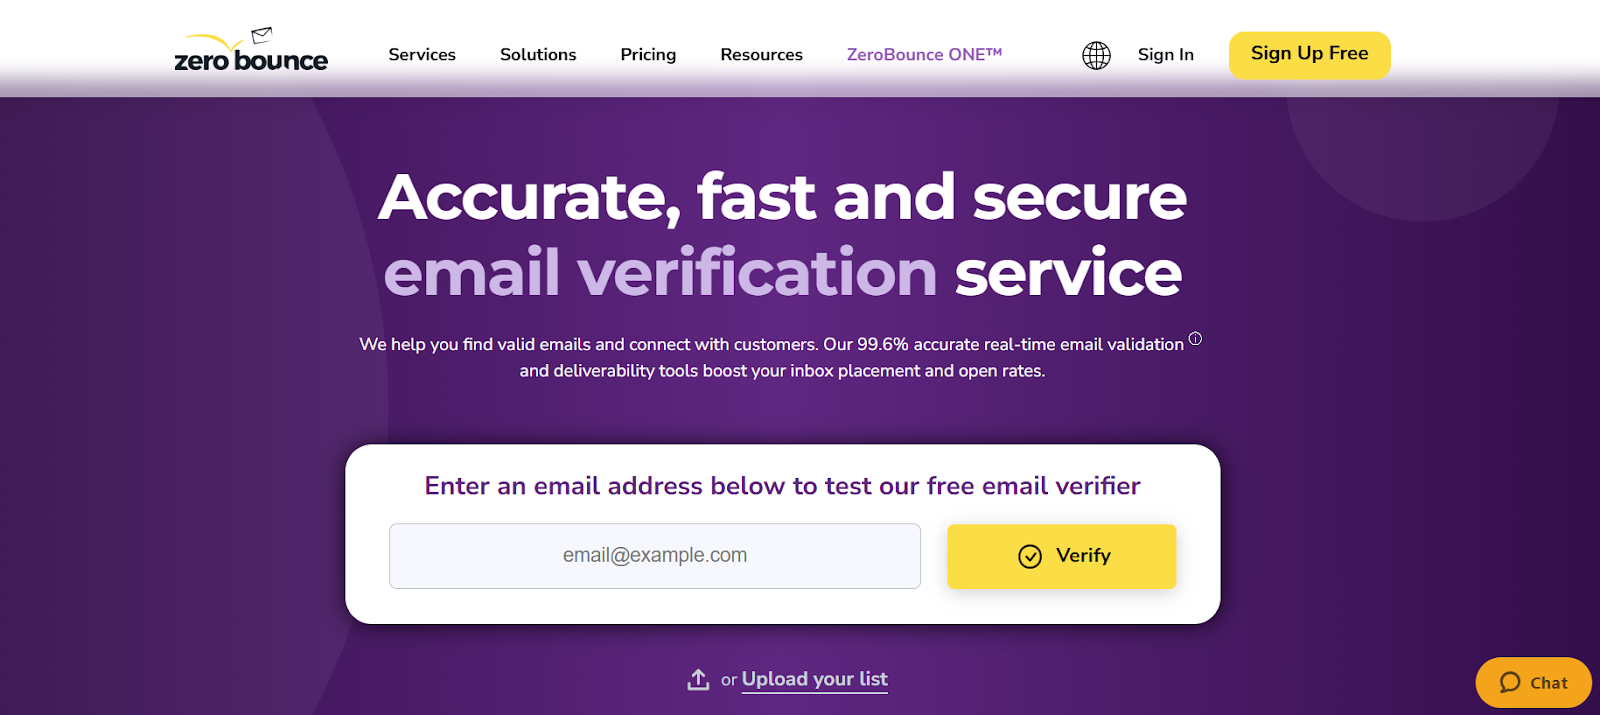This screenshot has width=1600, height=715.
Task: Click the zero bounce logo
Action: click(x=251, y=55)
